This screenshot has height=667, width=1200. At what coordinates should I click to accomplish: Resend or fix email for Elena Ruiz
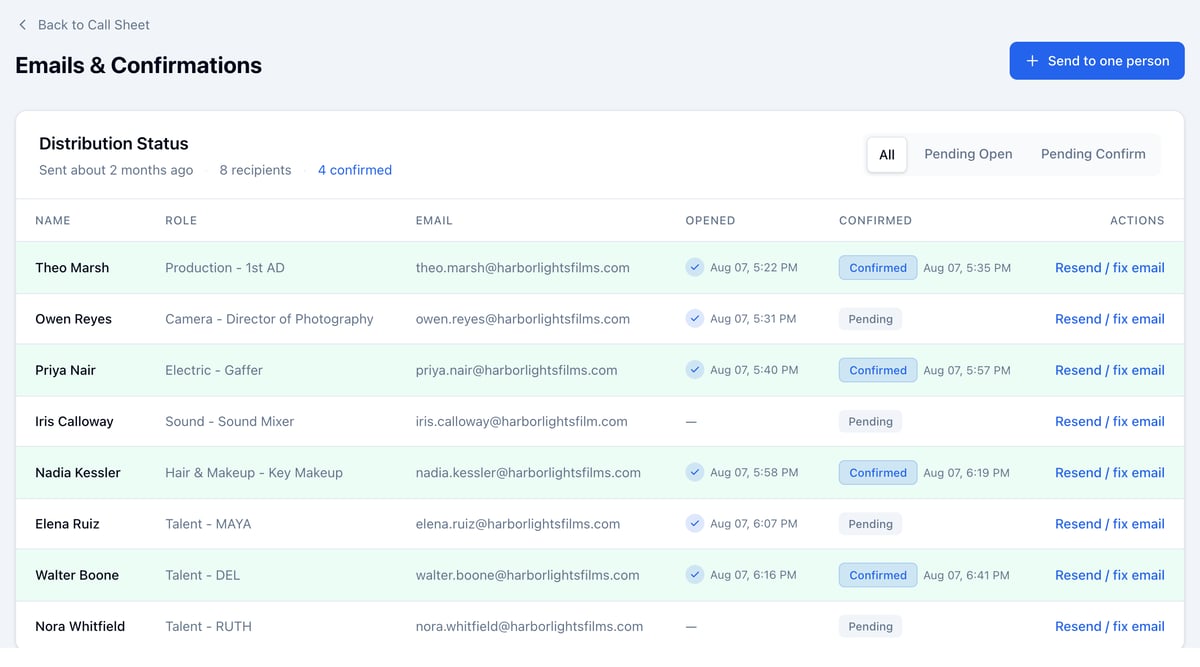pos(1110,524)
